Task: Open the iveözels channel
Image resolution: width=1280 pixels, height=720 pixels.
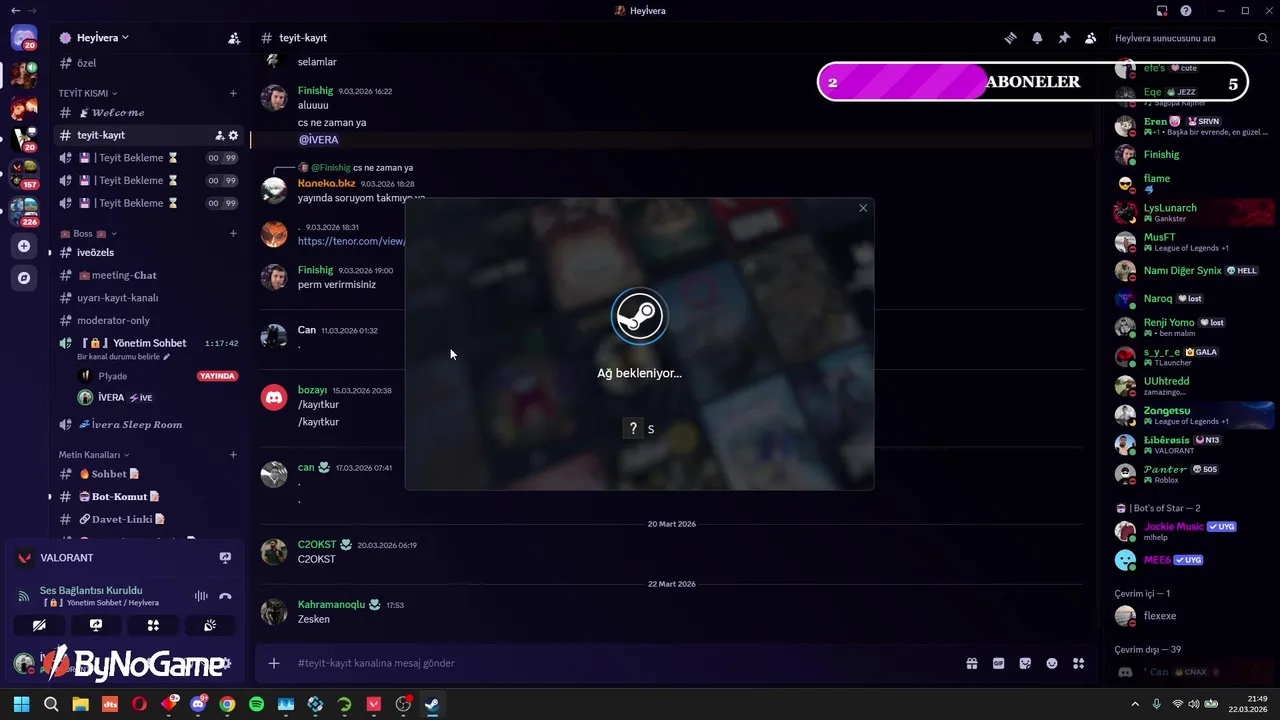Action: coord(148,252)
